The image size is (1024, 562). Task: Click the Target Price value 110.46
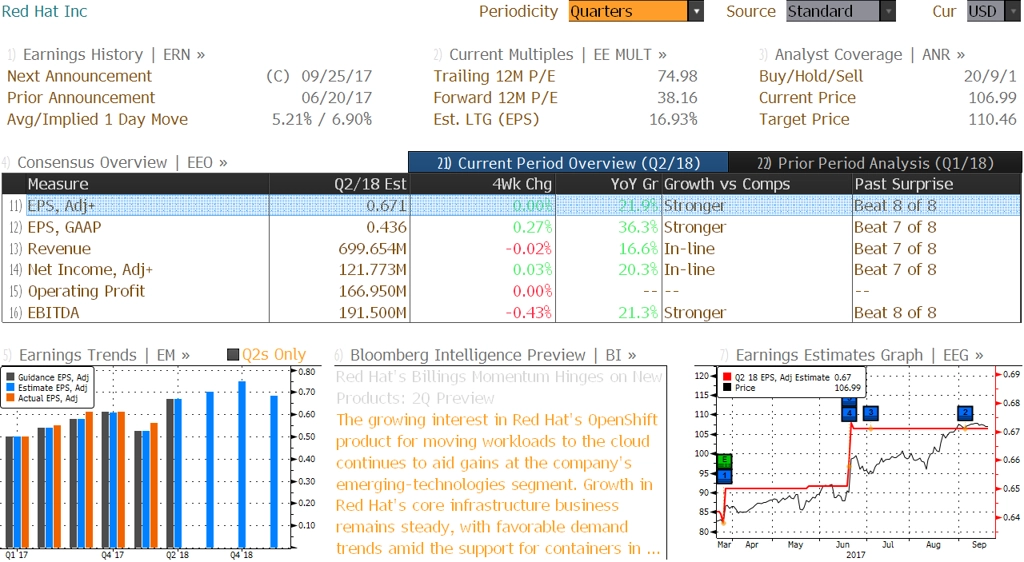tap(993, 119)
